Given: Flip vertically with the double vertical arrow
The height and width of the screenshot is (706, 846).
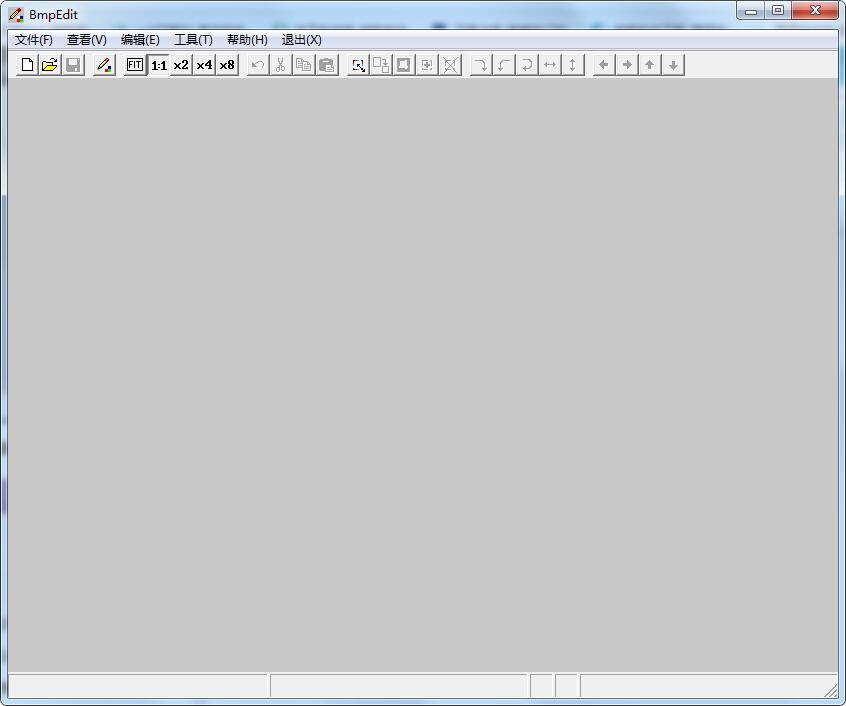Looking at the screenshot, I should [x=573, y=65].
